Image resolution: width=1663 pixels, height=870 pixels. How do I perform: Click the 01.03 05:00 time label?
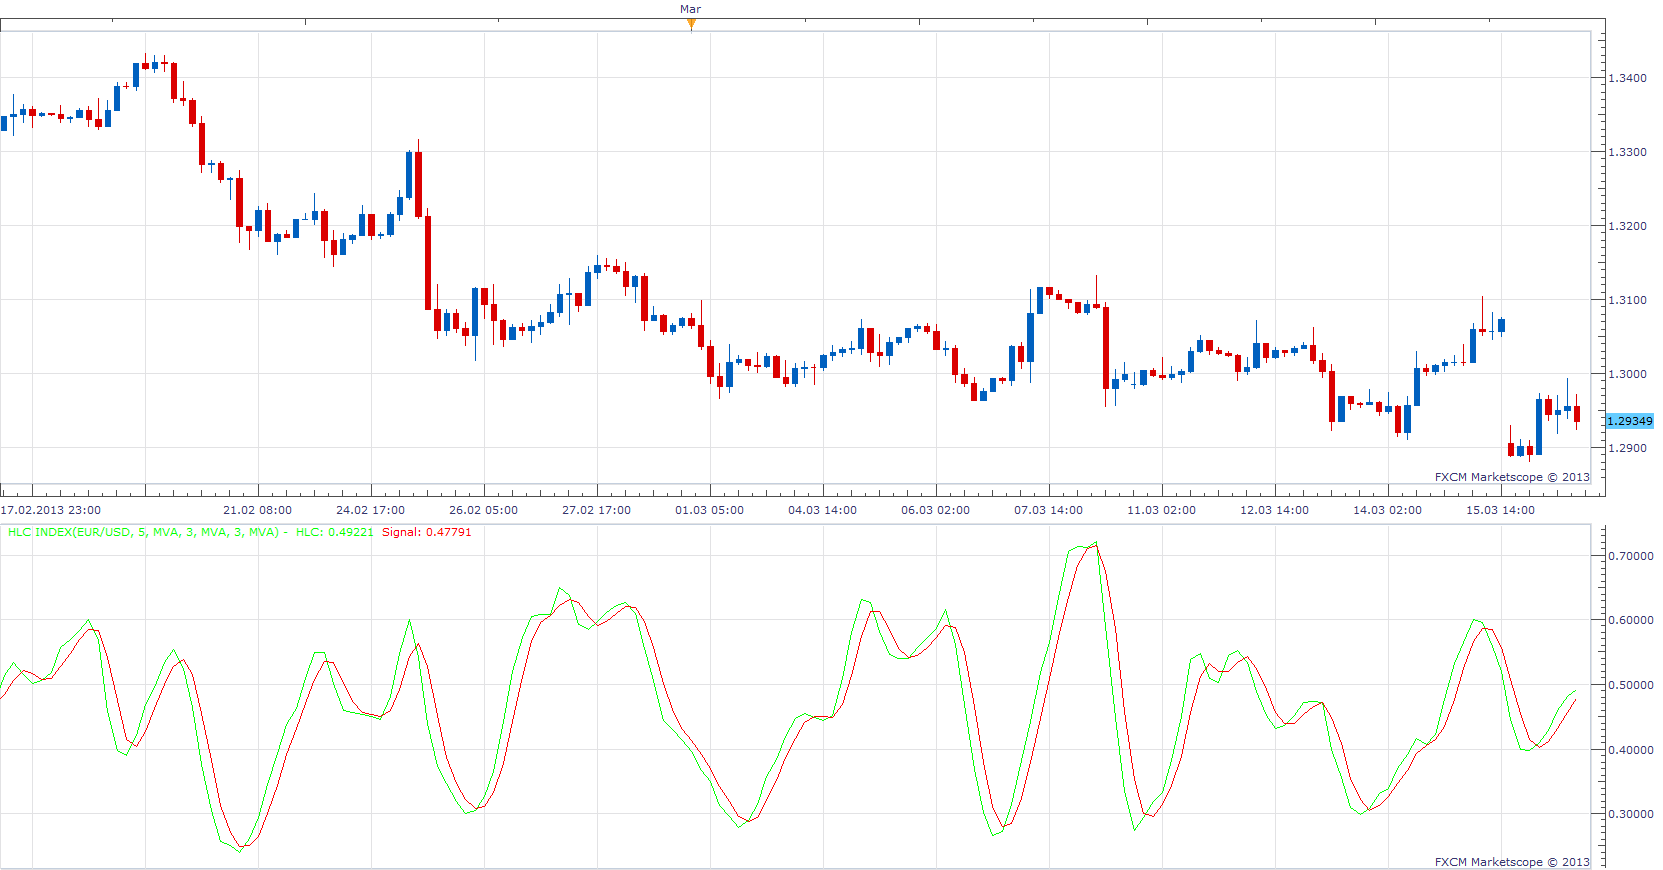(710, 510)
